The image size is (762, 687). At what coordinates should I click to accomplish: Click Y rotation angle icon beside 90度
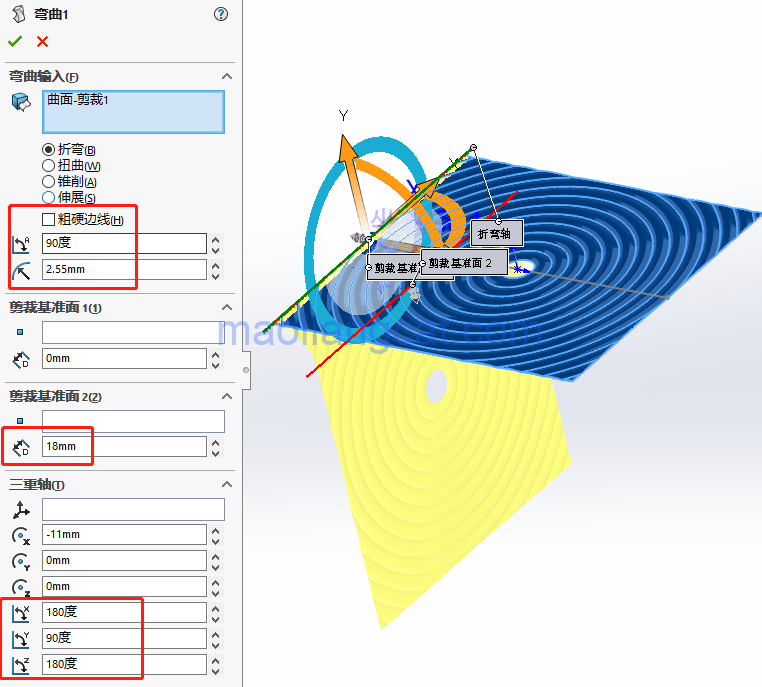tap(21, 639)
